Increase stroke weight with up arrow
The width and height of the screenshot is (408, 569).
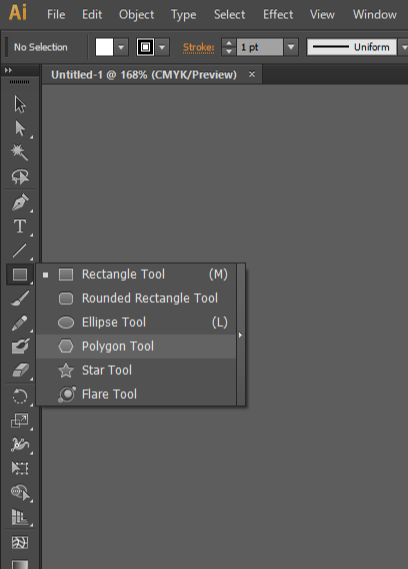[229, 43]
